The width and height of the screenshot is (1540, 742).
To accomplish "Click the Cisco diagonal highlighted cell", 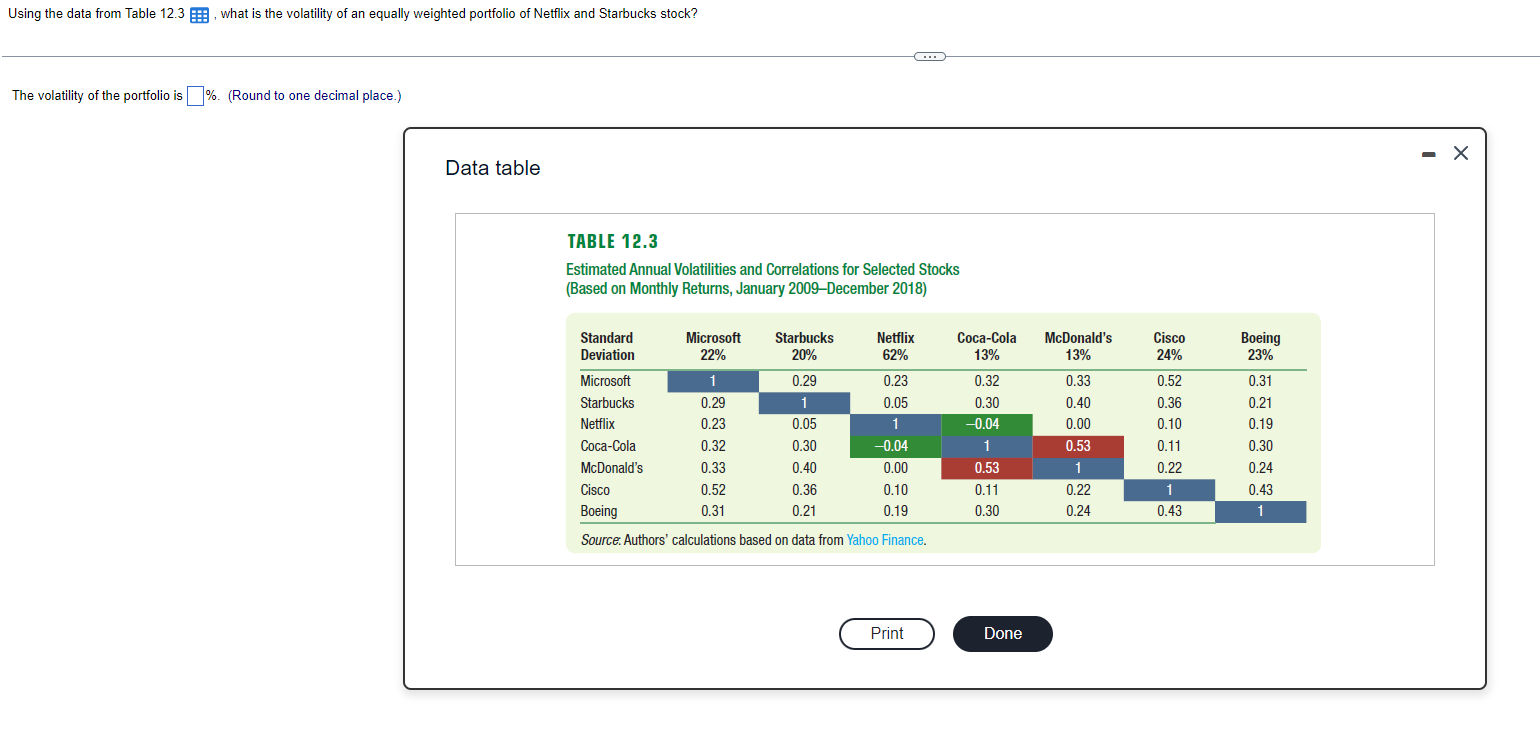I will pyautogui.click(x=1168, y=489).
